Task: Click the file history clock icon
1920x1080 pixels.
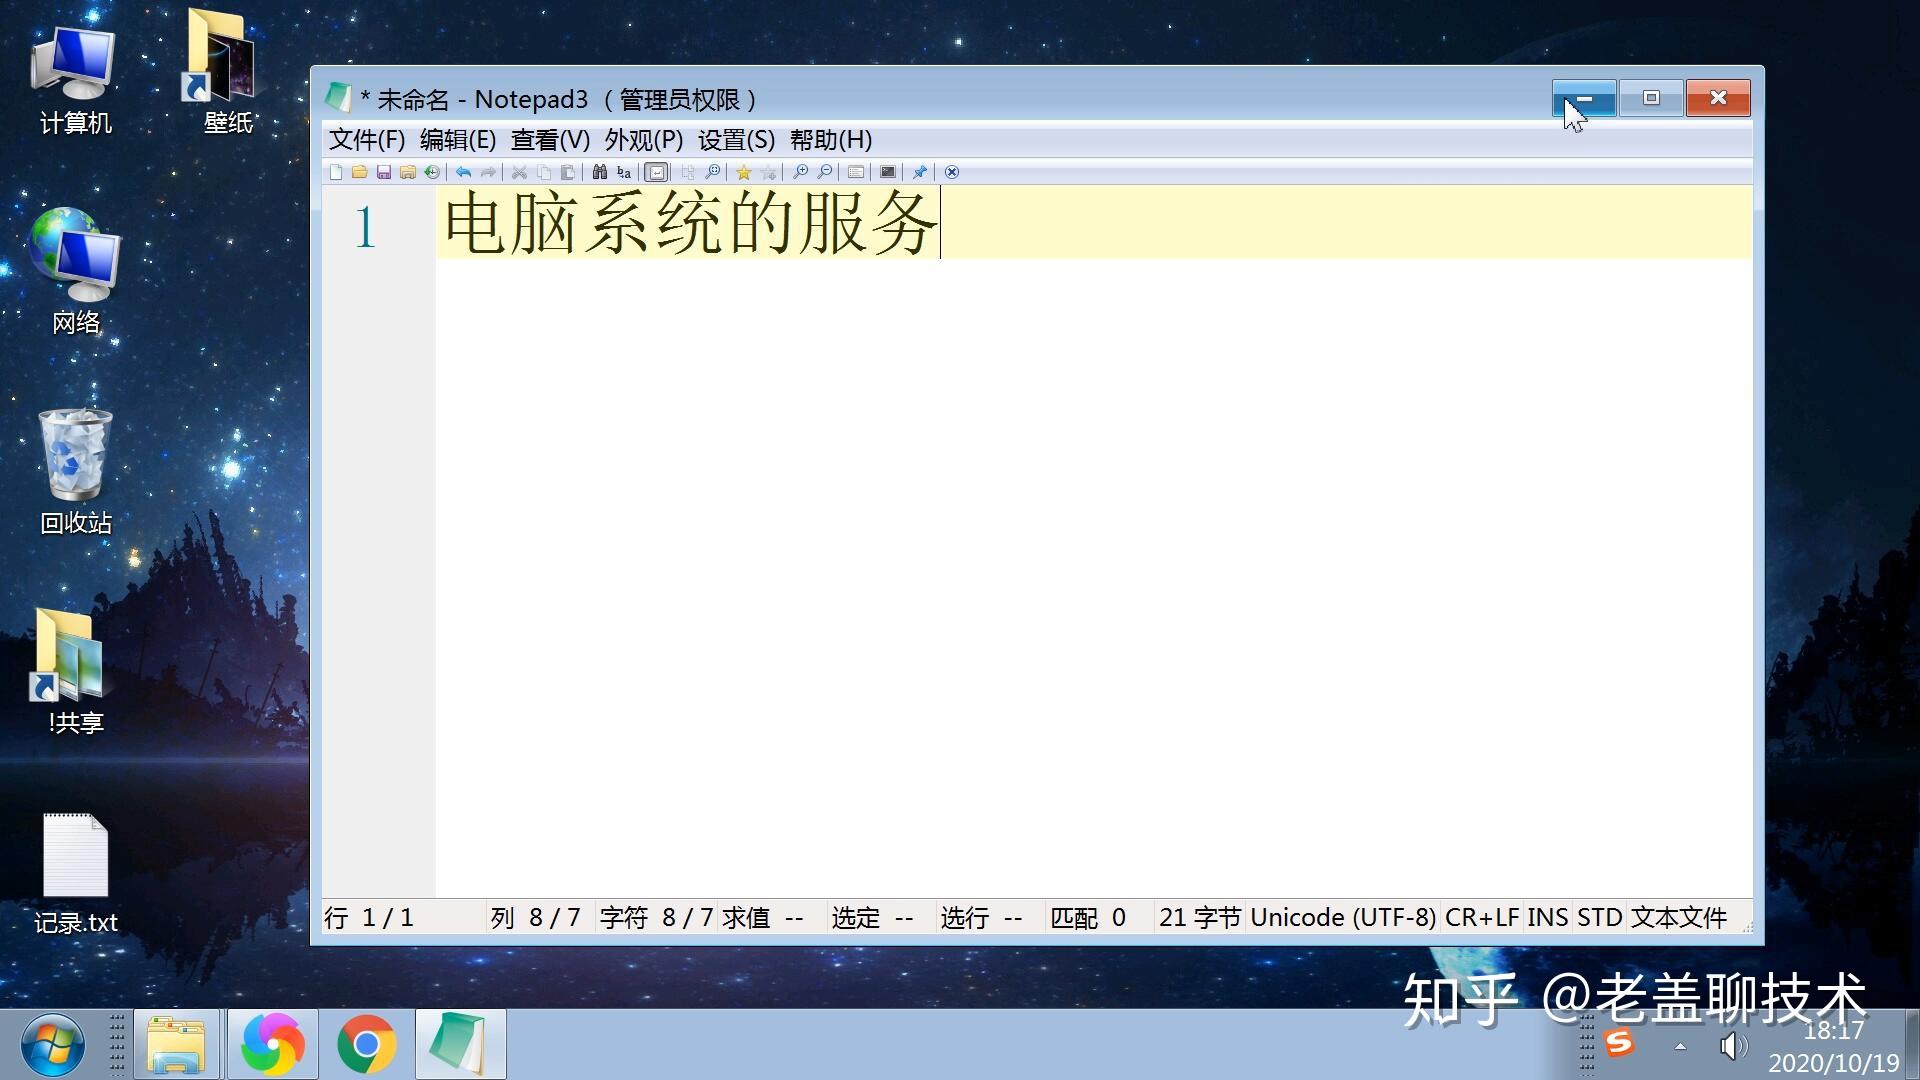Action: tap(432, 172)
